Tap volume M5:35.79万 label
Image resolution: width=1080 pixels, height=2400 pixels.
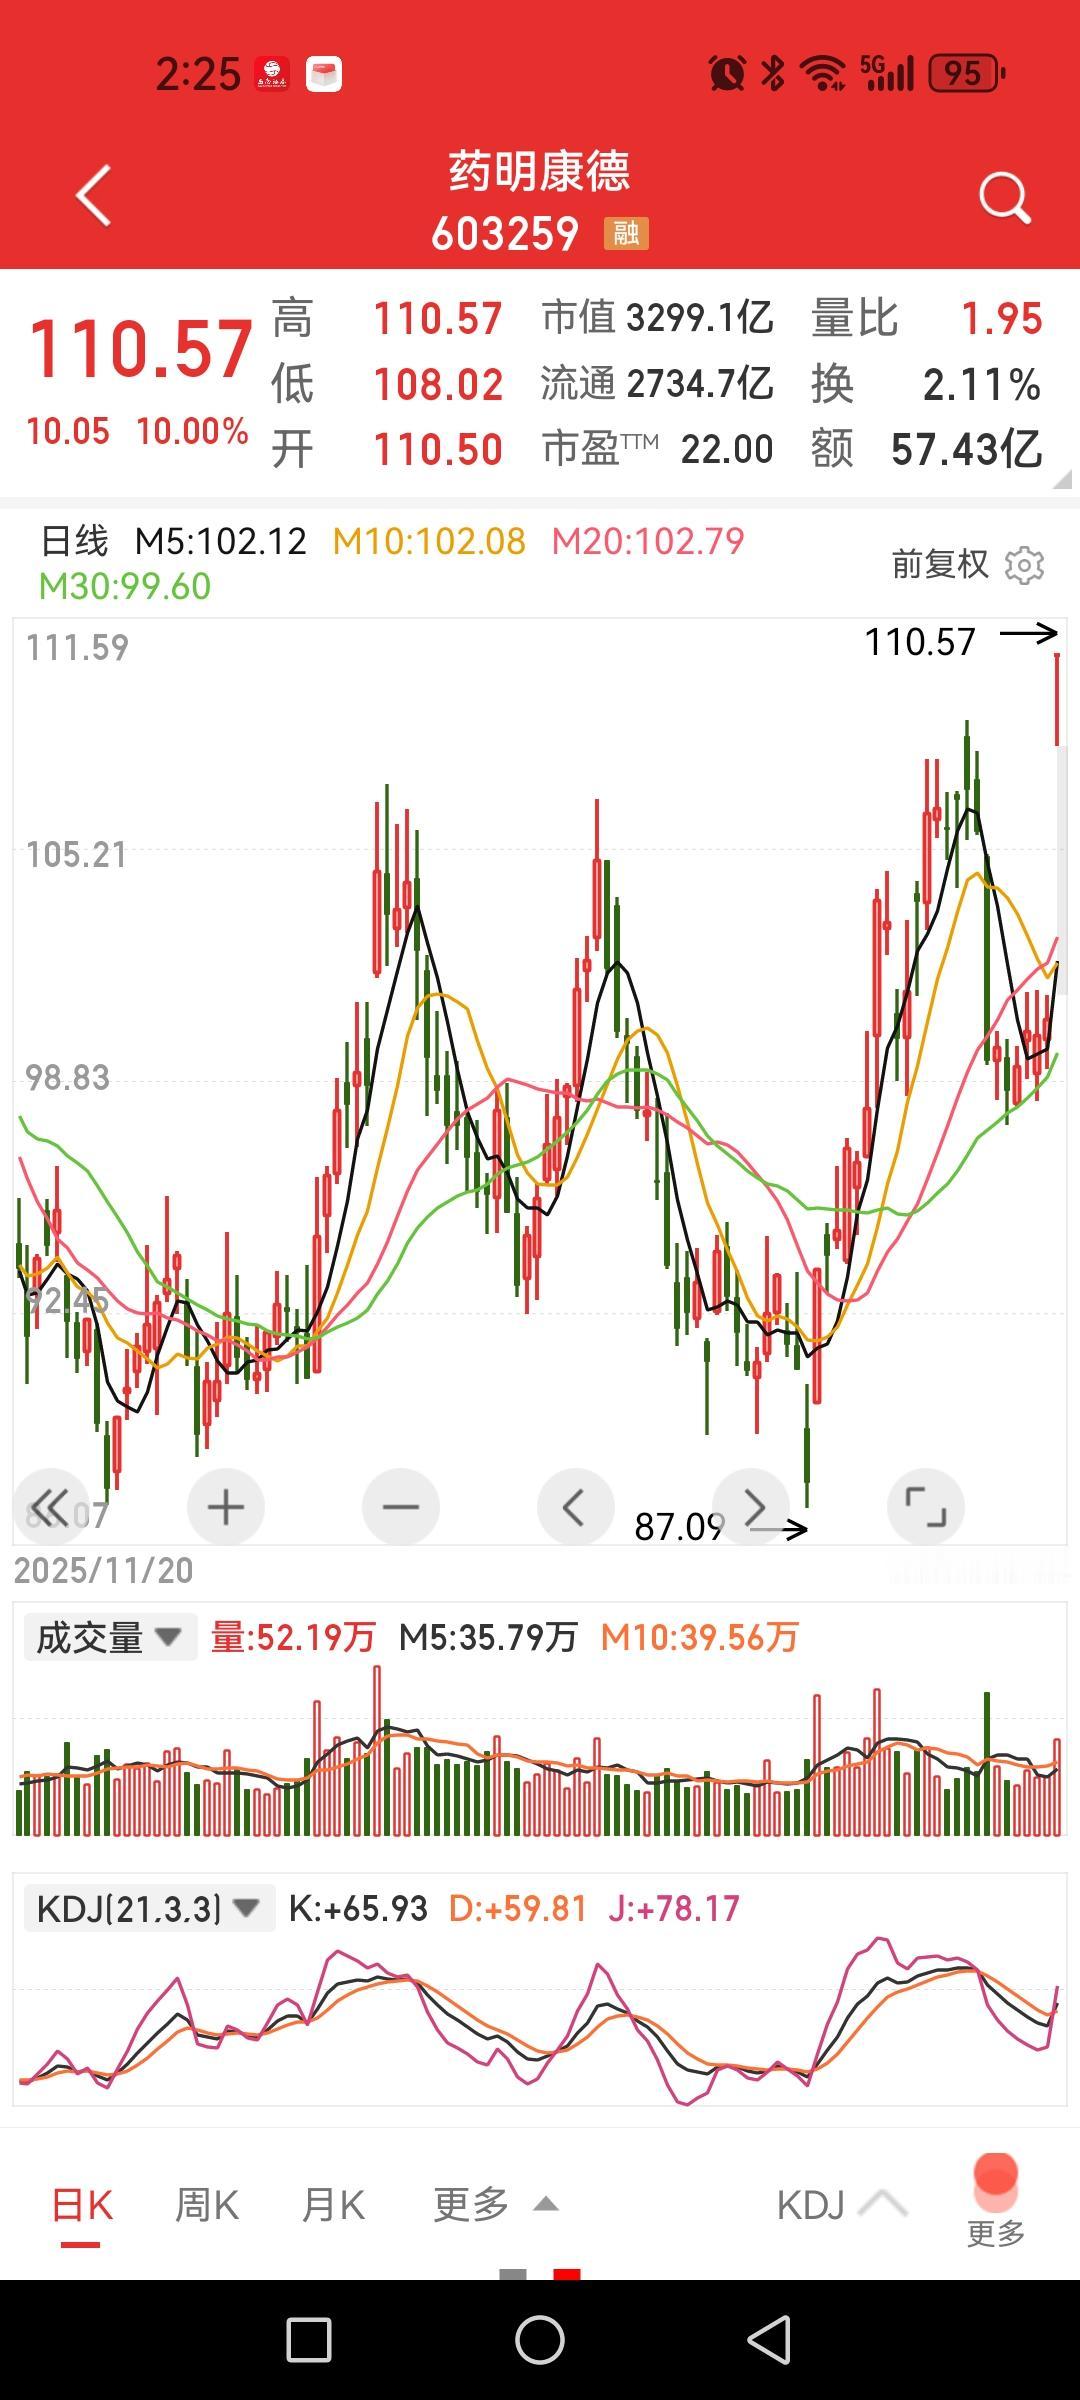488,1637
